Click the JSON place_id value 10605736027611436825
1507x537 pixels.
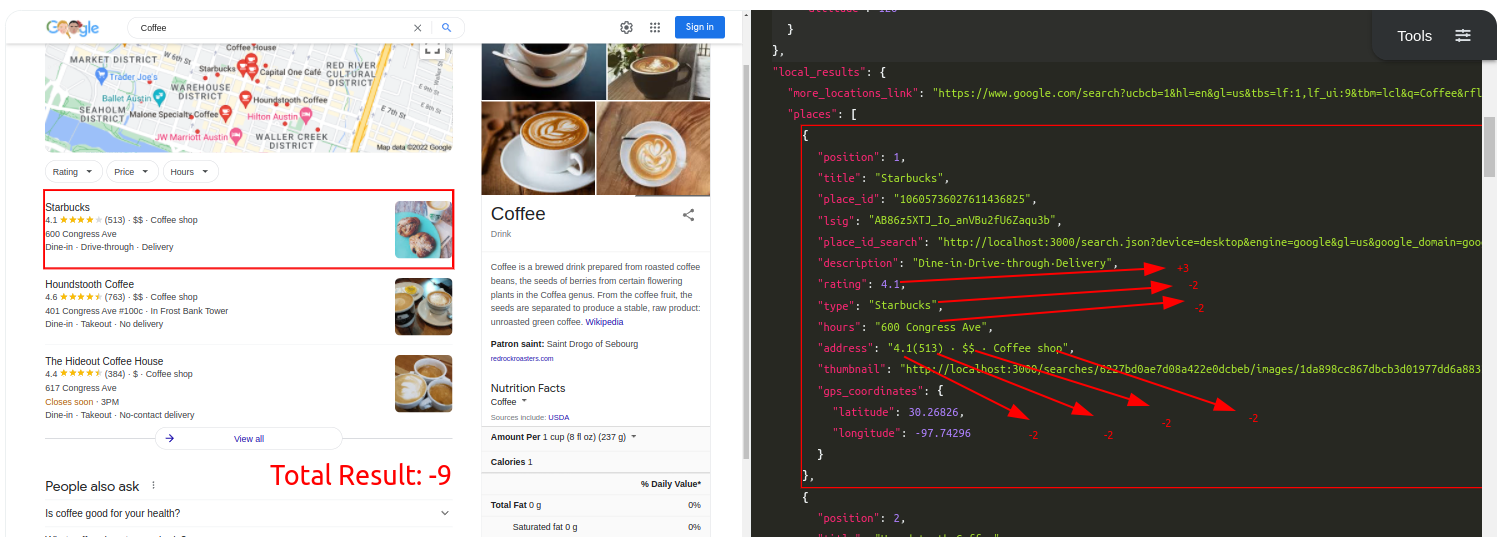click(963, 200)
